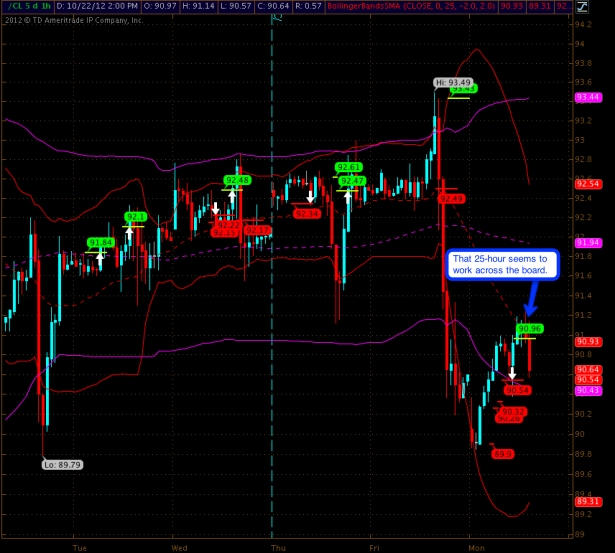Click the Wed label on time axis
Viewport: 615px width, 553px height.
180,547
